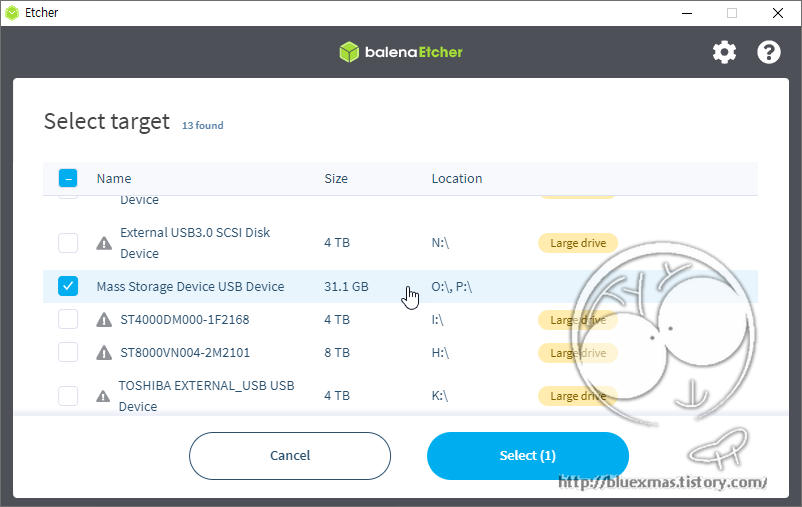Click 'Large drive' badge on I:\ row
The height and width of the screenshot is (507, 802).
578,320
